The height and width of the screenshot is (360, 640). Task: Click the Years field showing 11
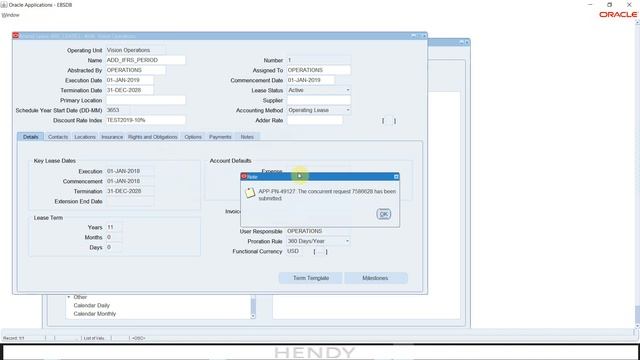(113, 227)
